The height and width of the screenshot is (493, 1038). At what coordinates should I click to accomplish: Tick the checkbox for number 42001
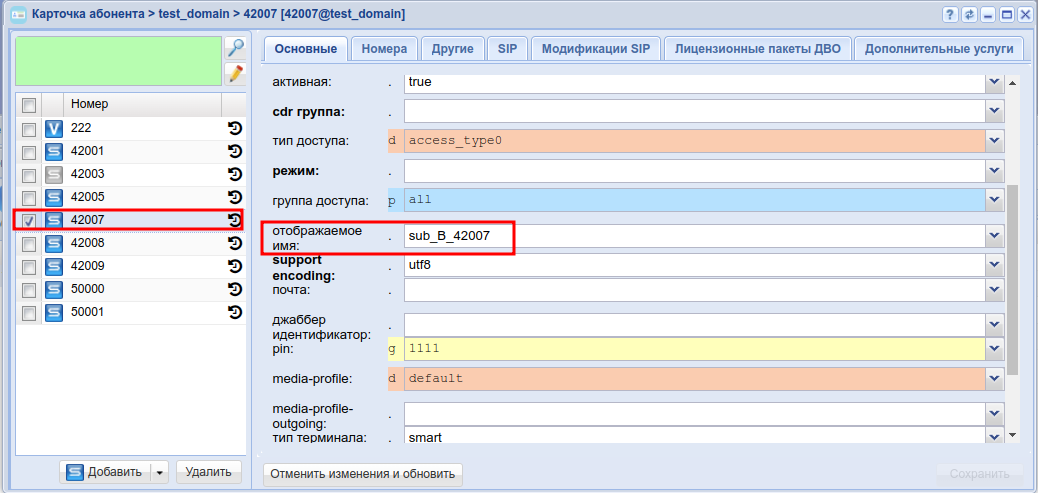pos(29,152)
